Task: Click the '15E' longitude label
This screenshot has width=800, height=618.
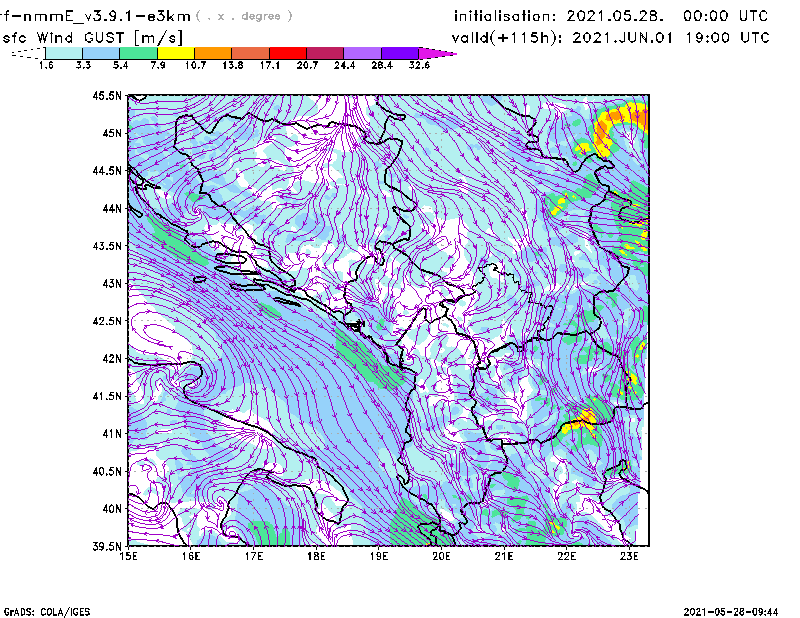Action: pyautogui.click(x=128, y=556)
